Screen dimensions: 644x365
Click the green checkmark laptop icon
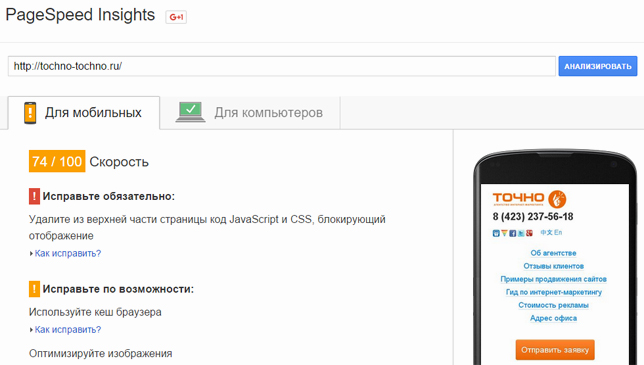click(191, 112)
